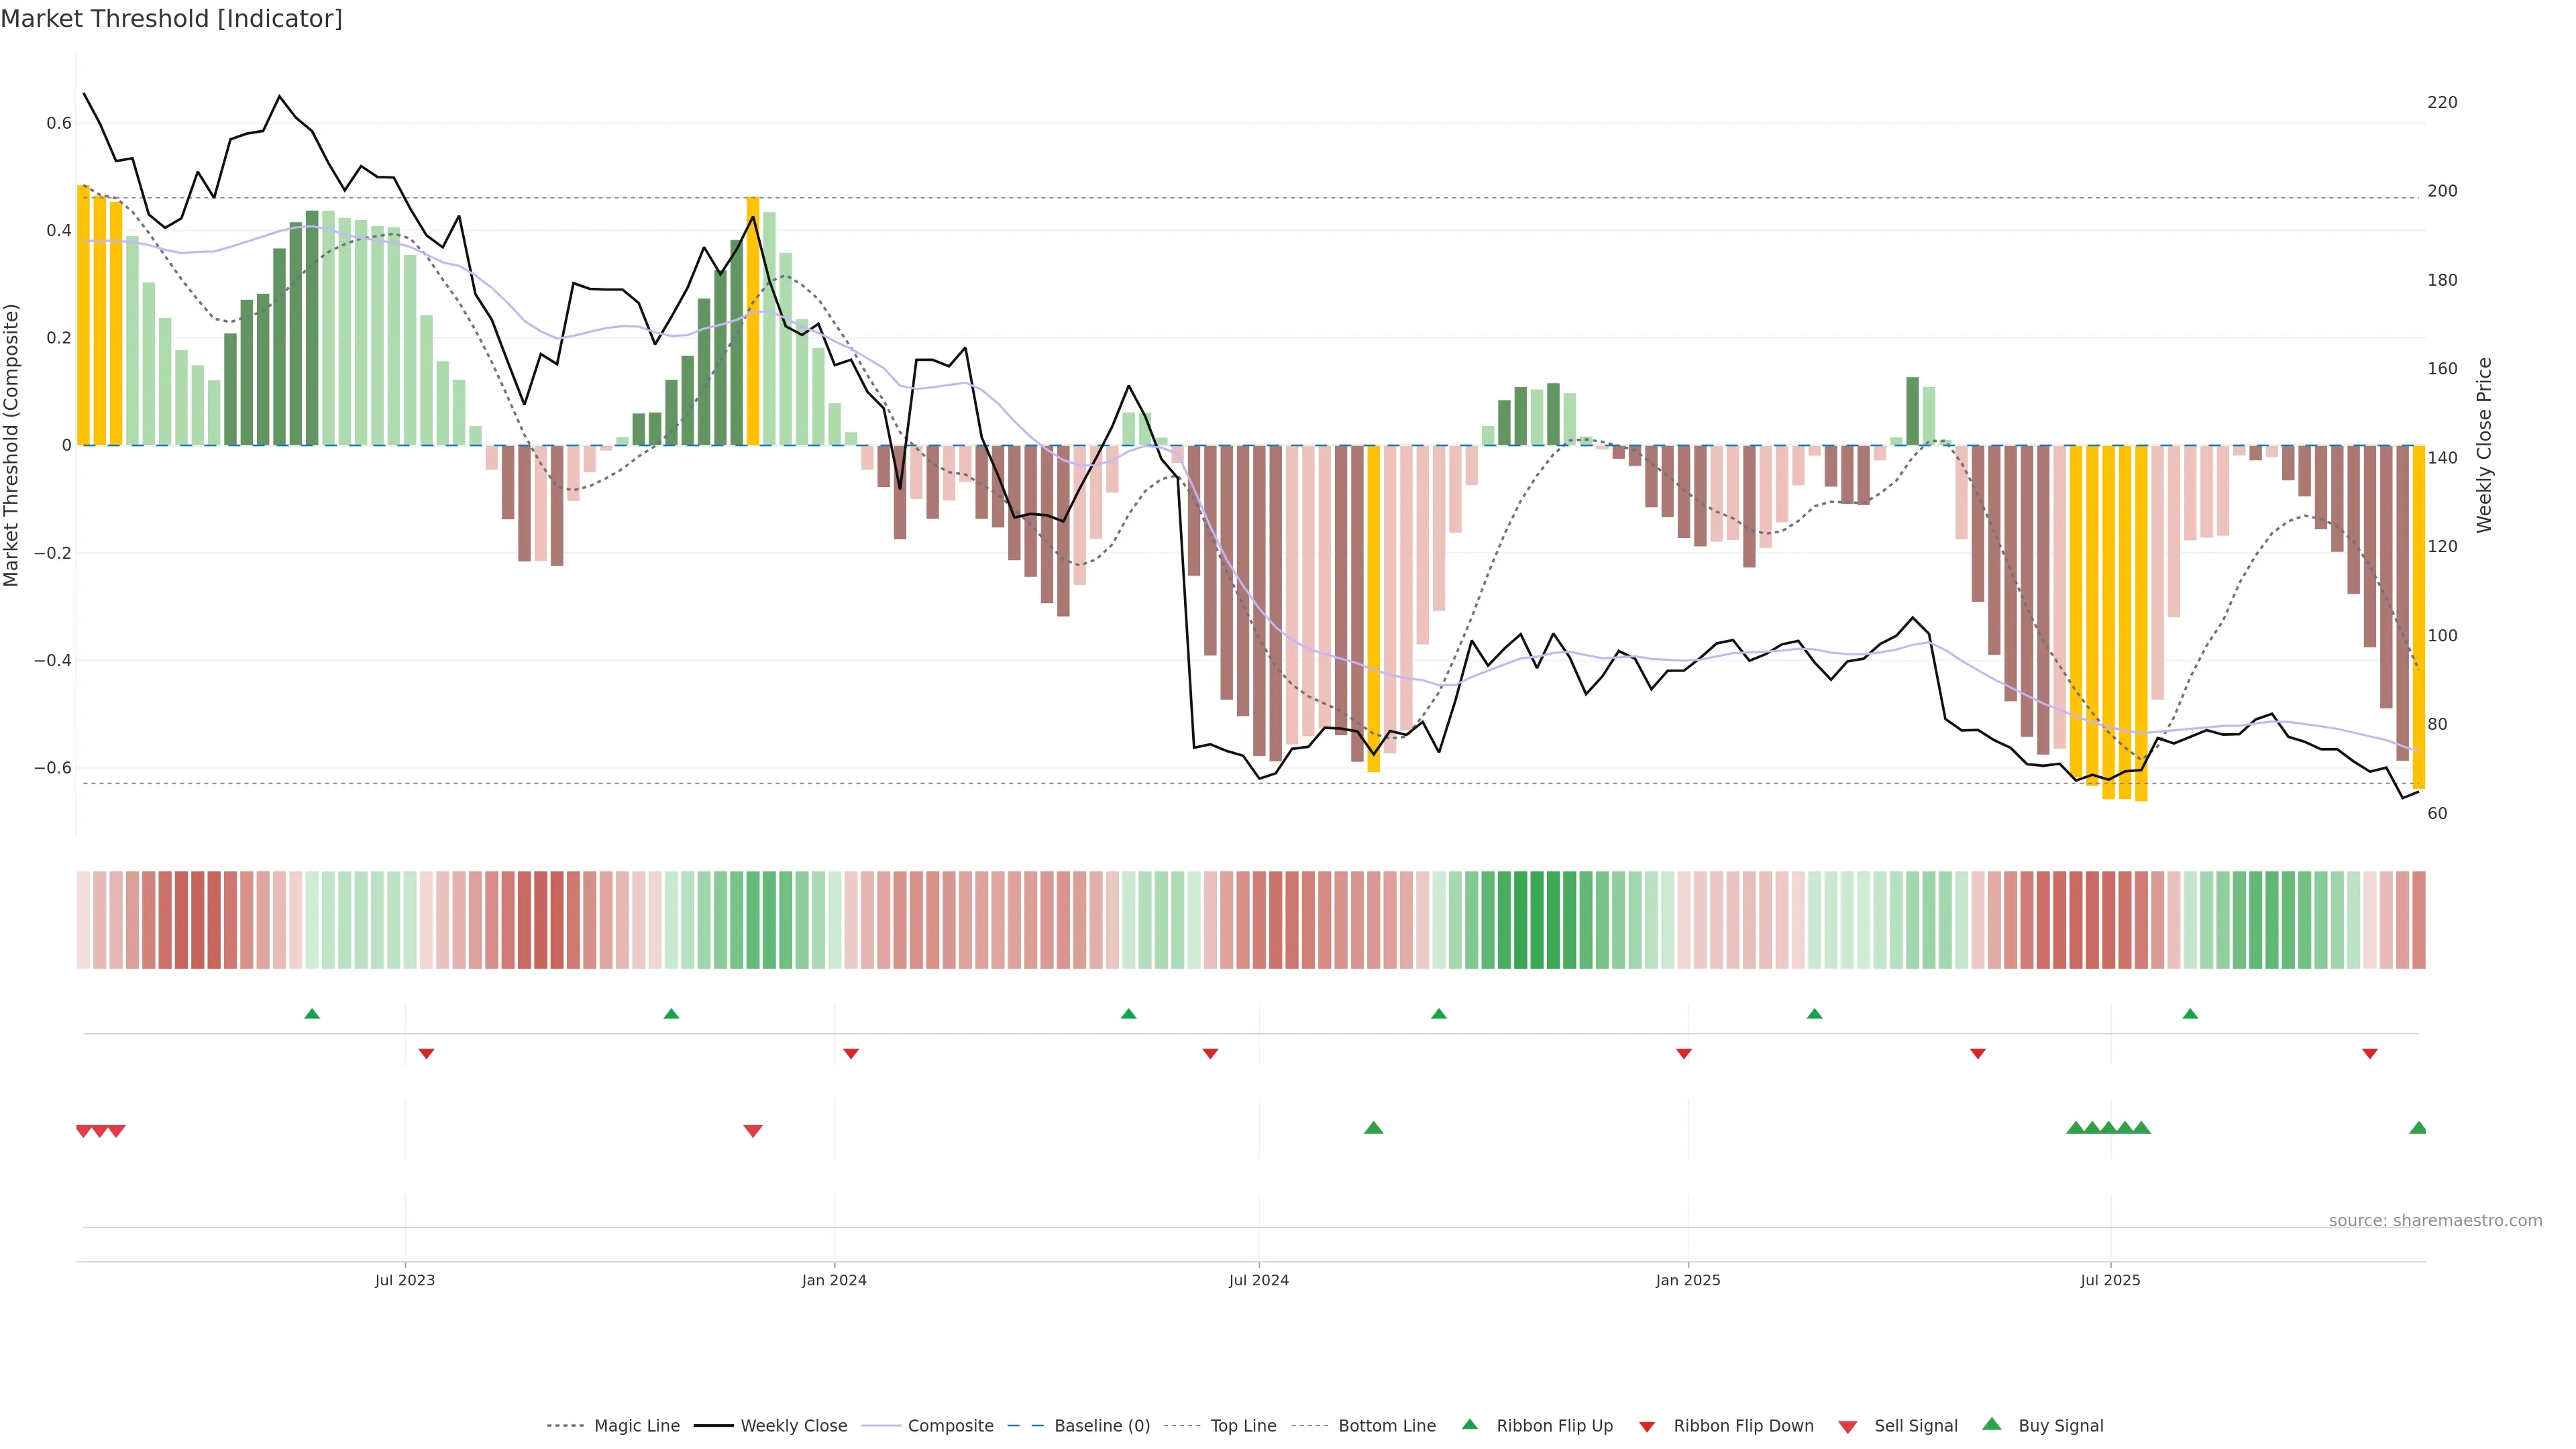The image size is (2576, 1449).
Task: Click the lone Buy Signal triangle after Jul 2024
Action: pos(1373,1128)
